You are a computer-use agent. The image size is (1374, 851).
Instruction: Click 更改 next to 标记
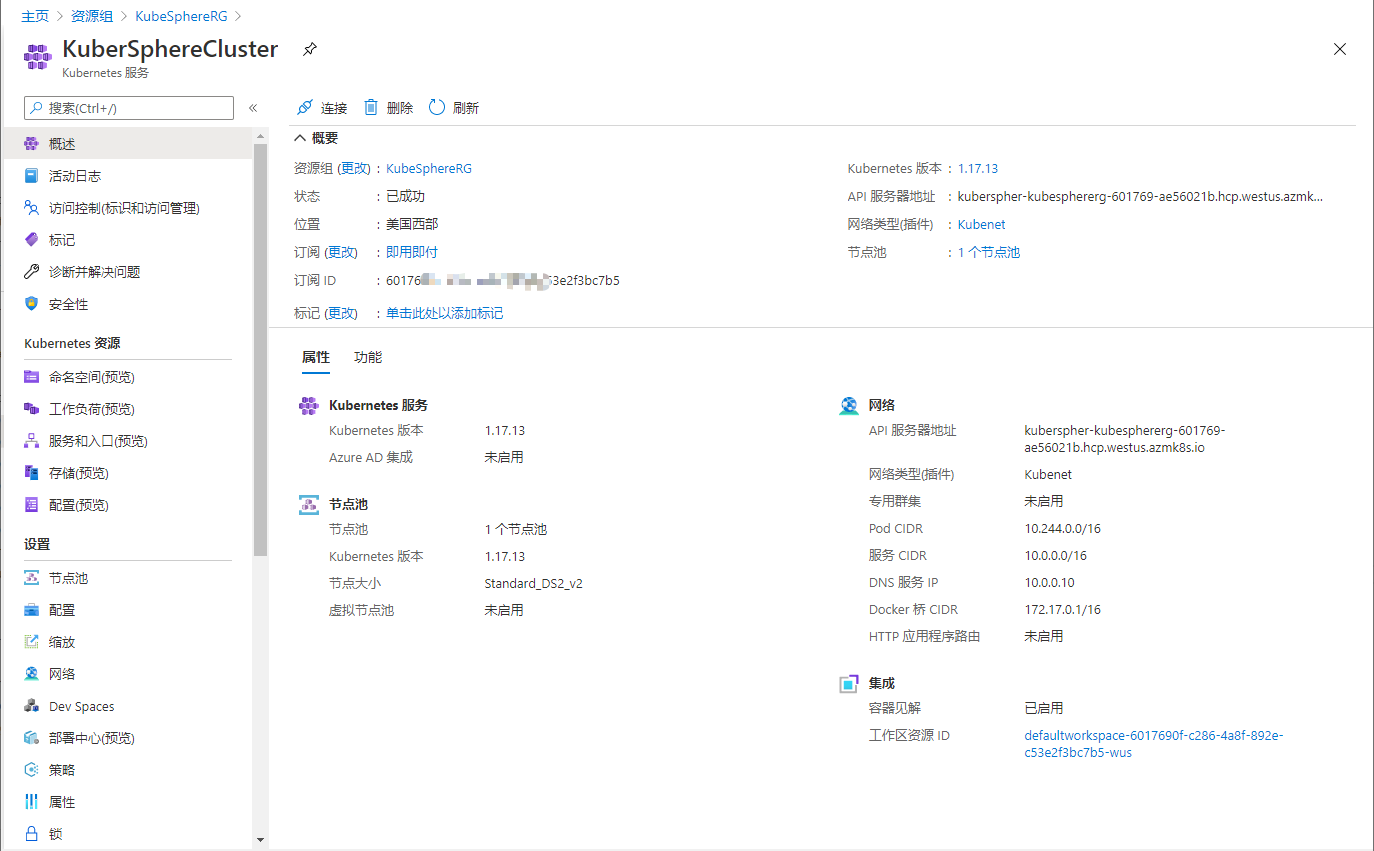click(343, 313)
